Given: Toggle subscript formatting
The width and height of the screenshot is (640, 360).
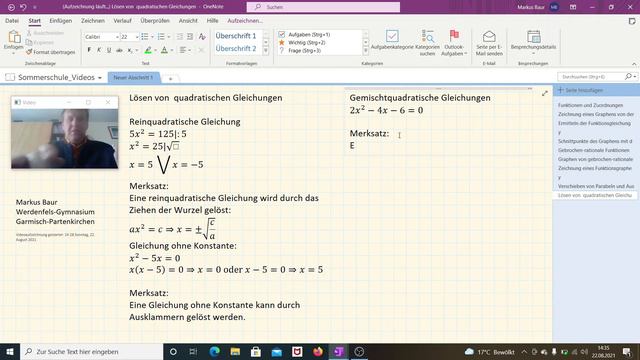Looking at the screenshot, I should [x=130, y=50].
